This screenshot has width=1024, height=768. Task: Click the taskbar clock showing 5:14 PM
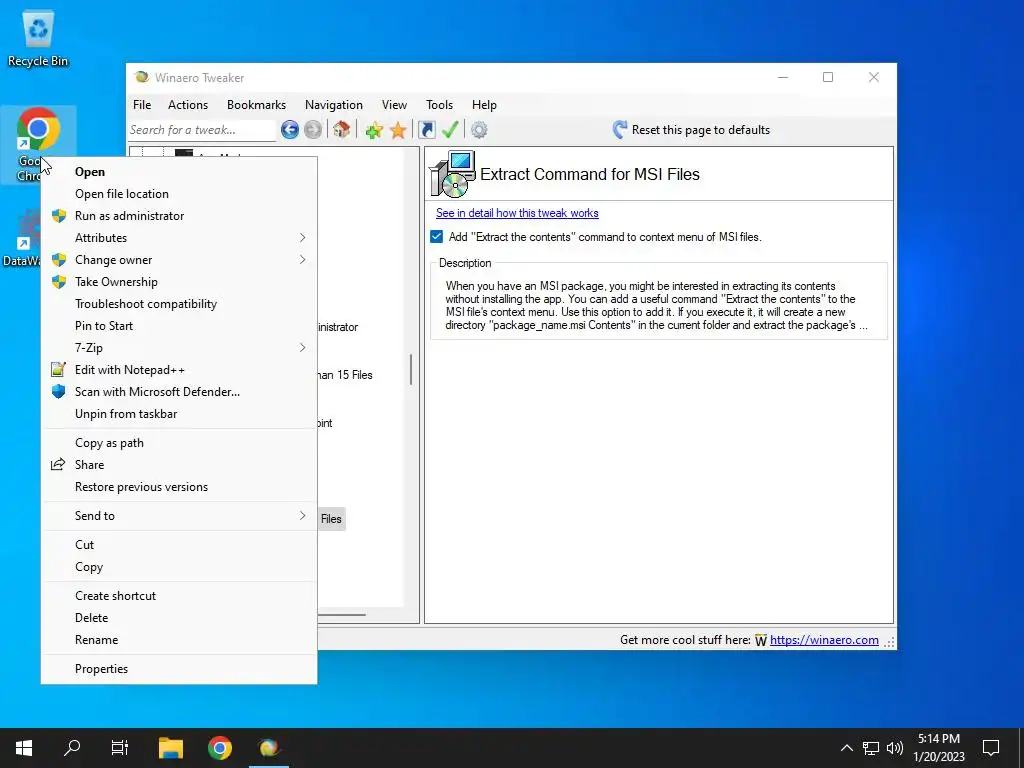(x=939, y=748)
